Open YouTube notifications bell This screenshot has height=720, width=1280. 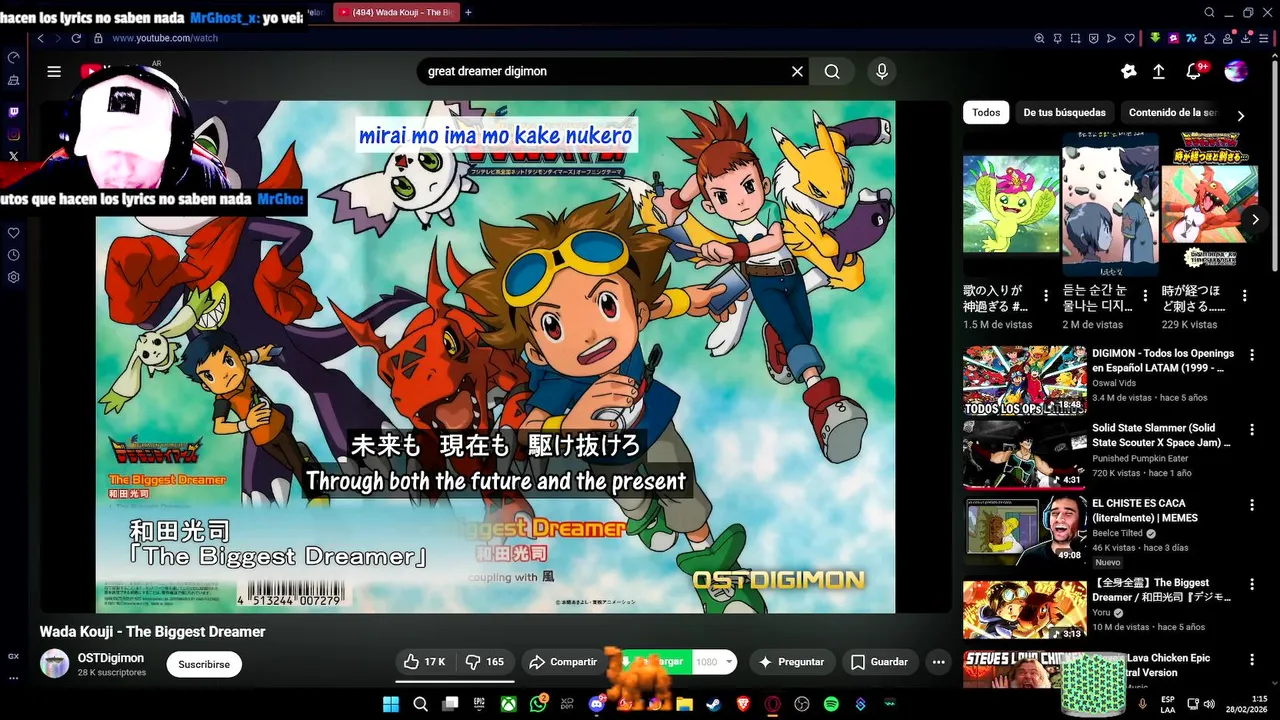[x=1194, y=71]
